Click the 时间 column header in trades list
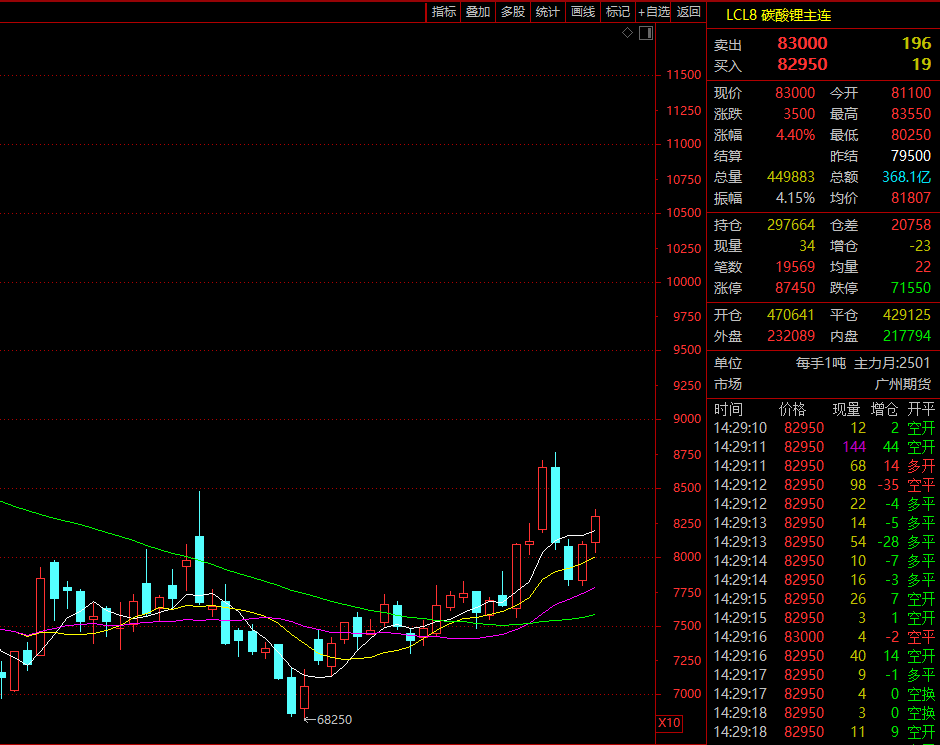Viewport: 940px width, 745px height. point(729,409)
